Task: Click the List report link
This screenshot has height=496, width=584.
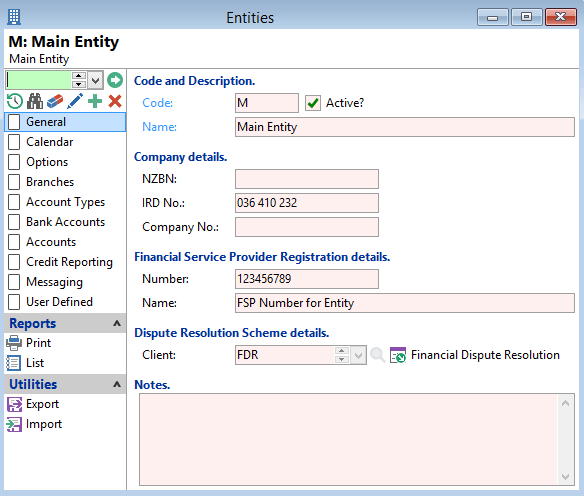Action: (x=35, y=363)
